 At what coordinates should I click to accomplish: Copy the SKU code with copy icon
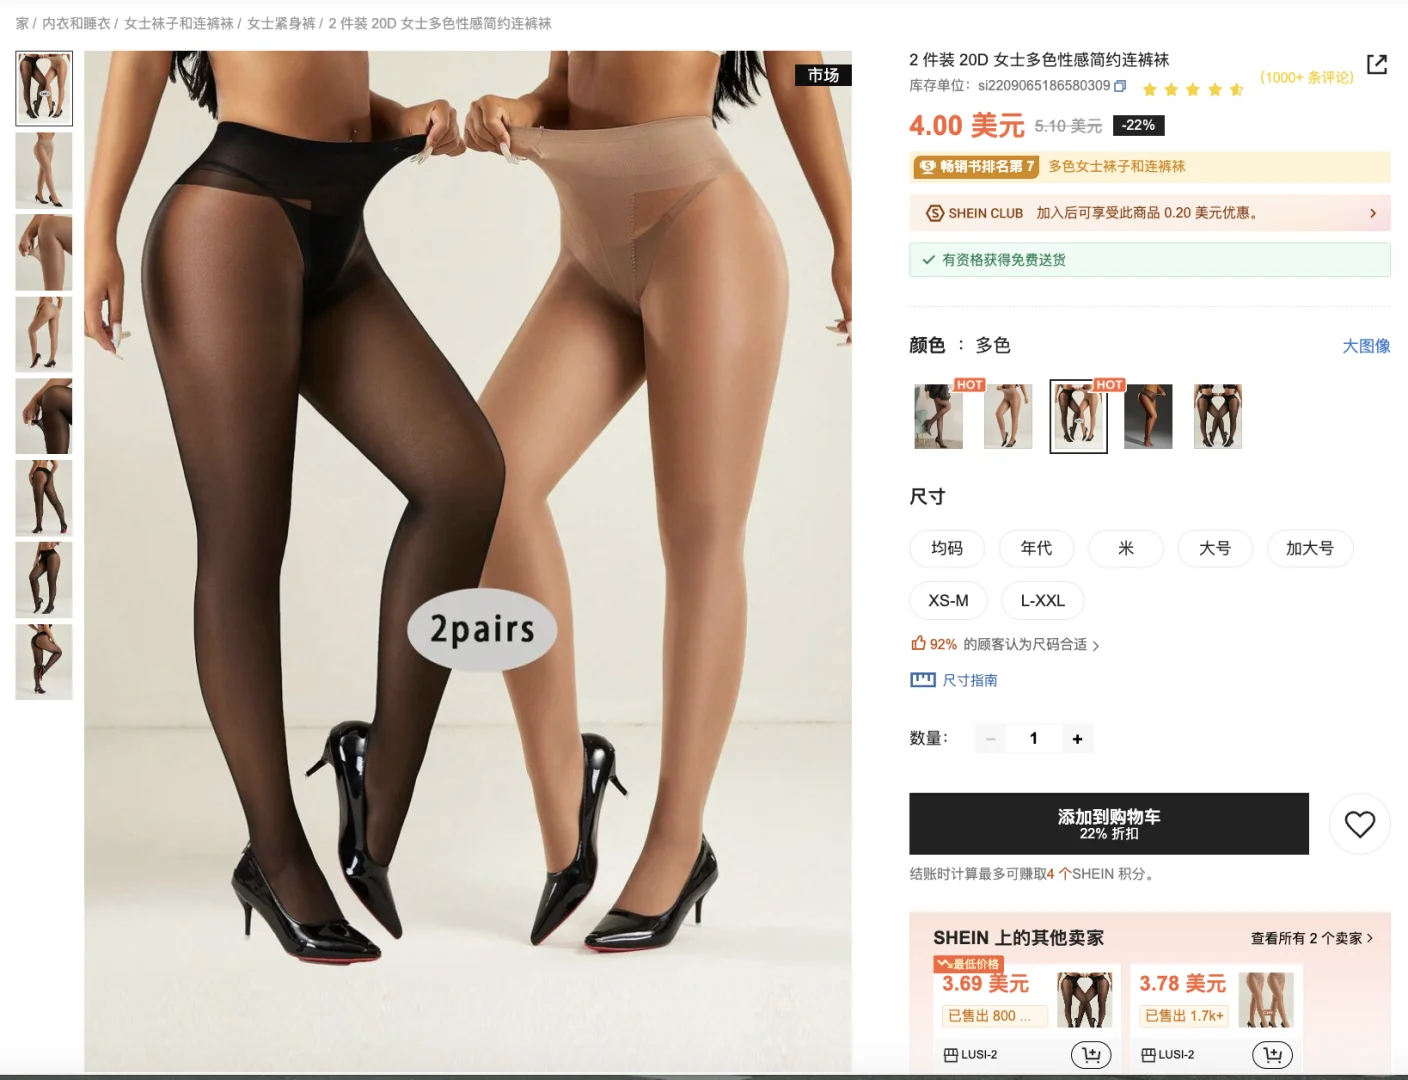(x=1120, y=86)
